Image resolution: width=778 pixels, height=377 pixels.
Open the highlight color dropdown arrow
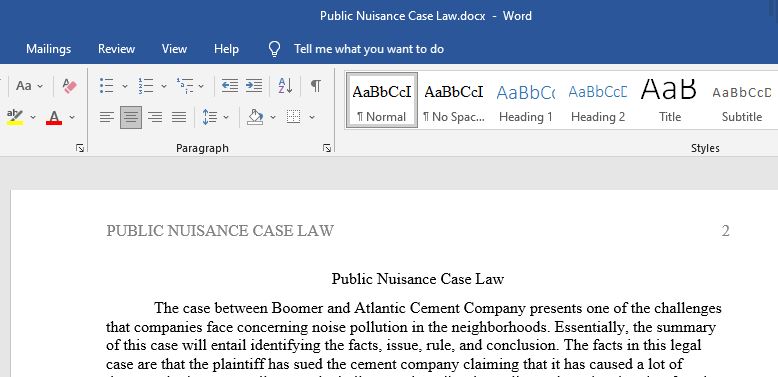(x=33, y=118)
